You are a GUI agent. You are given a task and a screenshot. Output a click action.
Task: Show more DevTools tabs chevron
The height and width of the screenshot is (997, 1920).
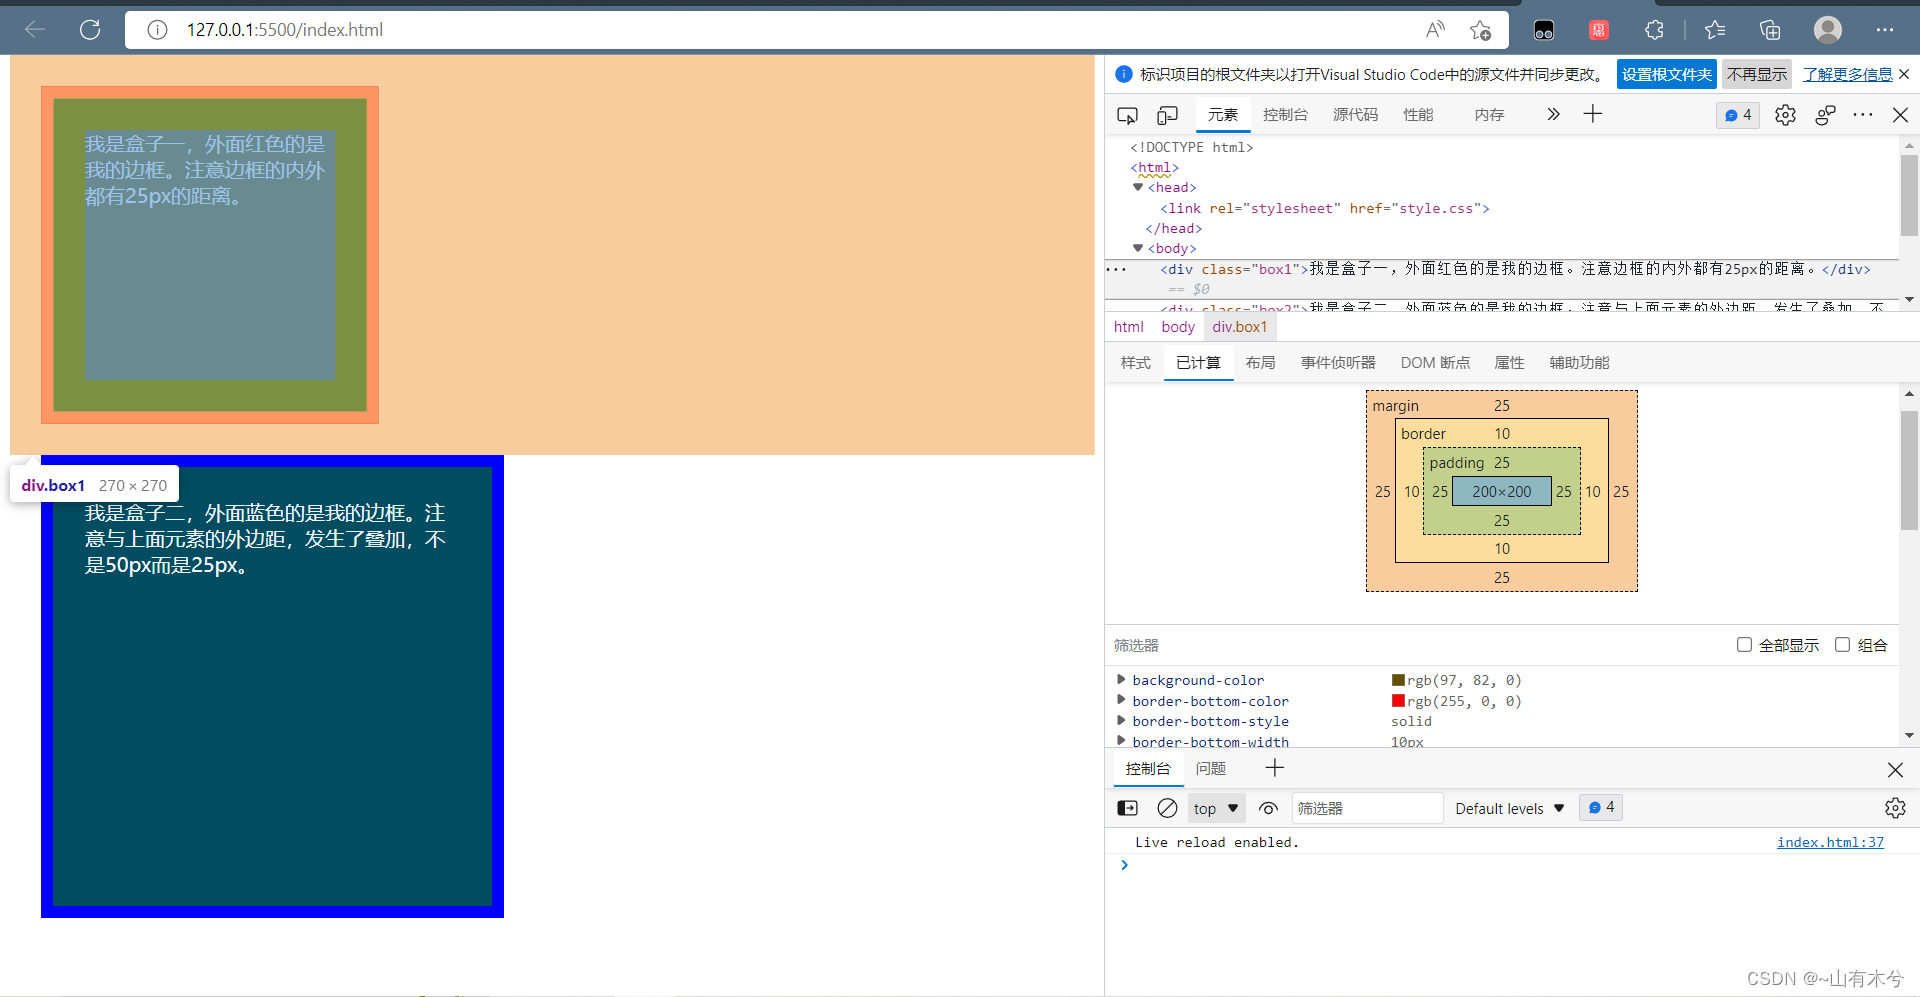1553,114
